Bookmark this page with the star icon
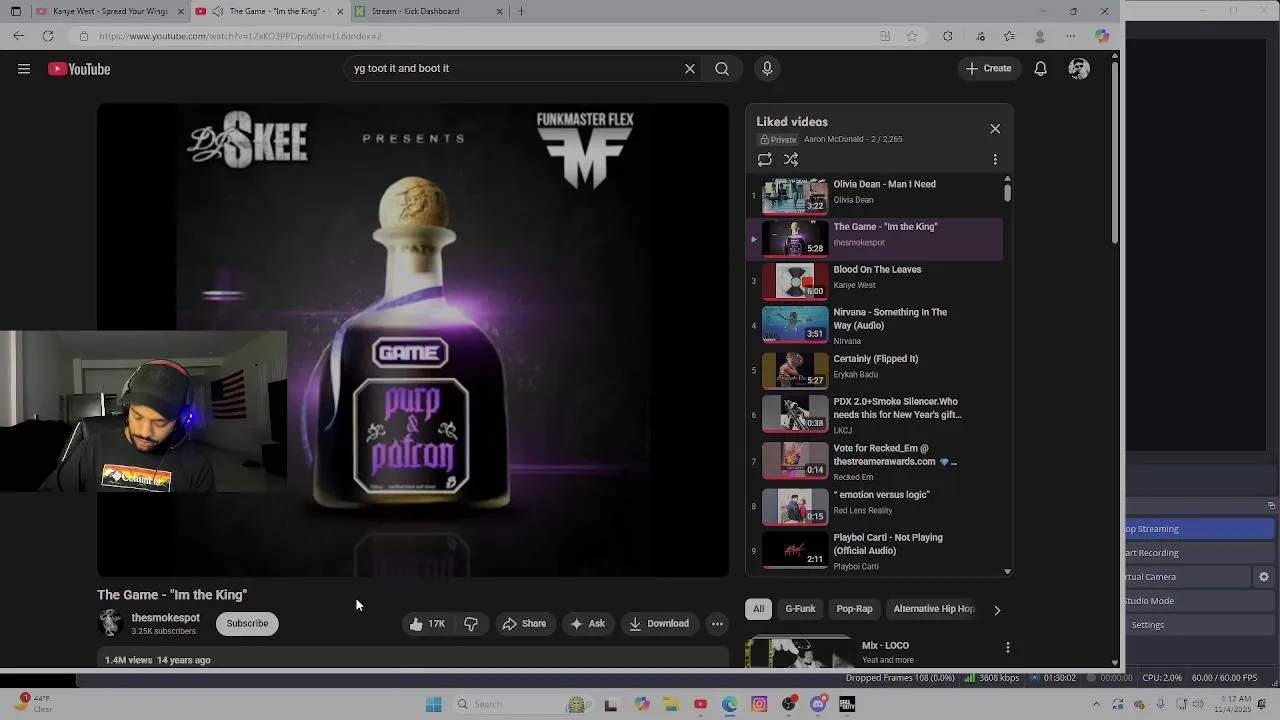The height and width of the screenshot is (720, 1280). coord(912,36)
